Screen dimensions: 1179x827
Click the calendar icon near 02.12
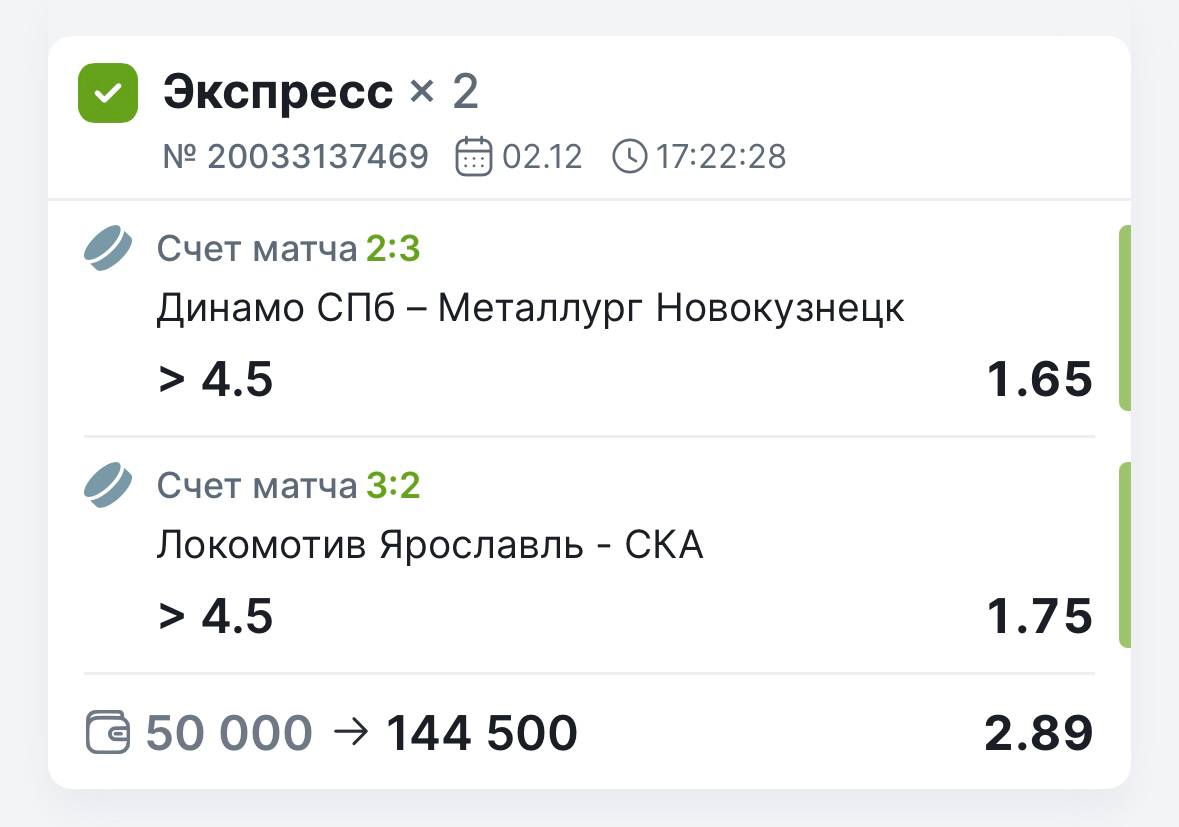click(x=474, y=157)
